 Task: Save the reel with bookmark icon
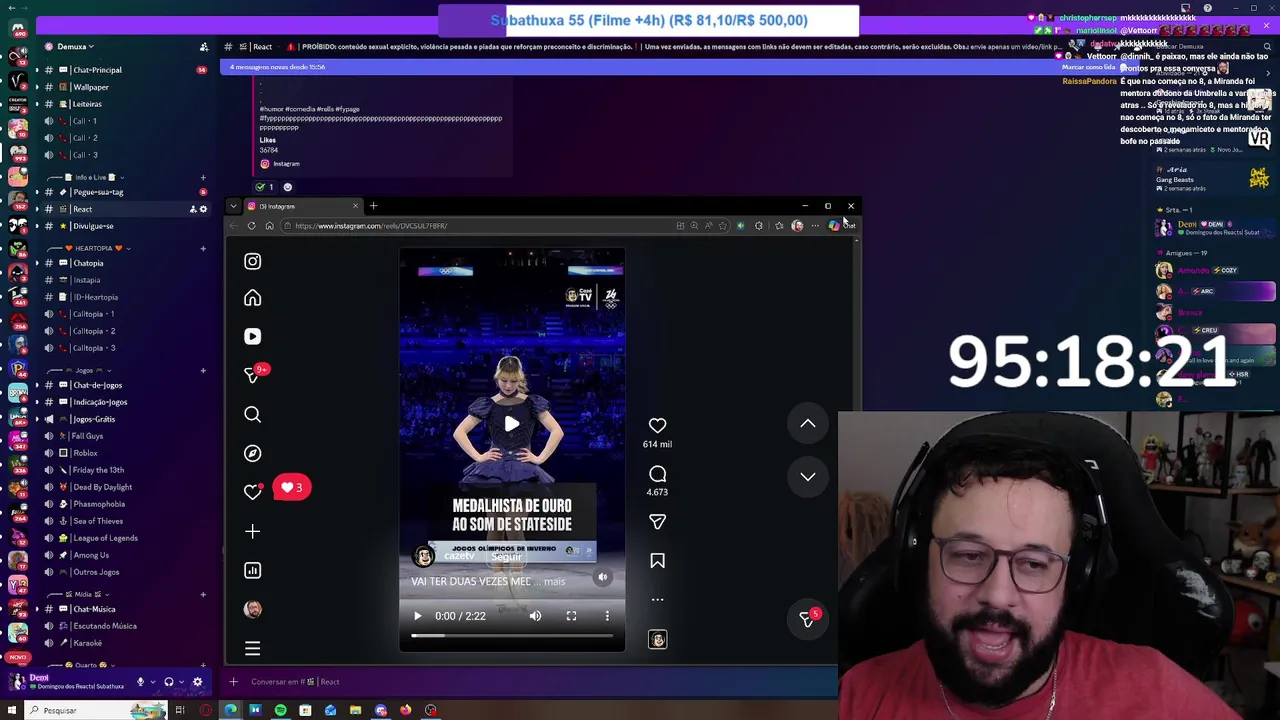click(x=657, y=561)
